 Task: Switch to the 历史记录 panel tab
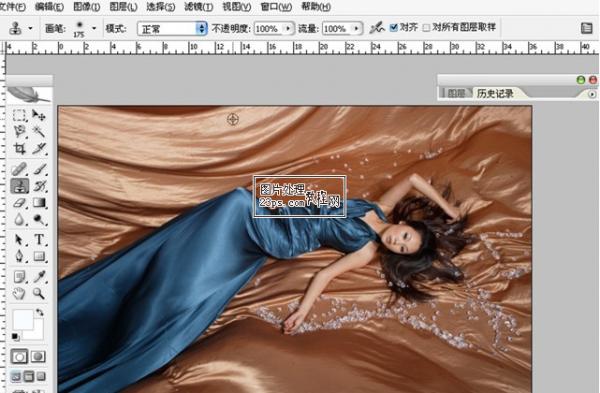(x=495, y=93)
